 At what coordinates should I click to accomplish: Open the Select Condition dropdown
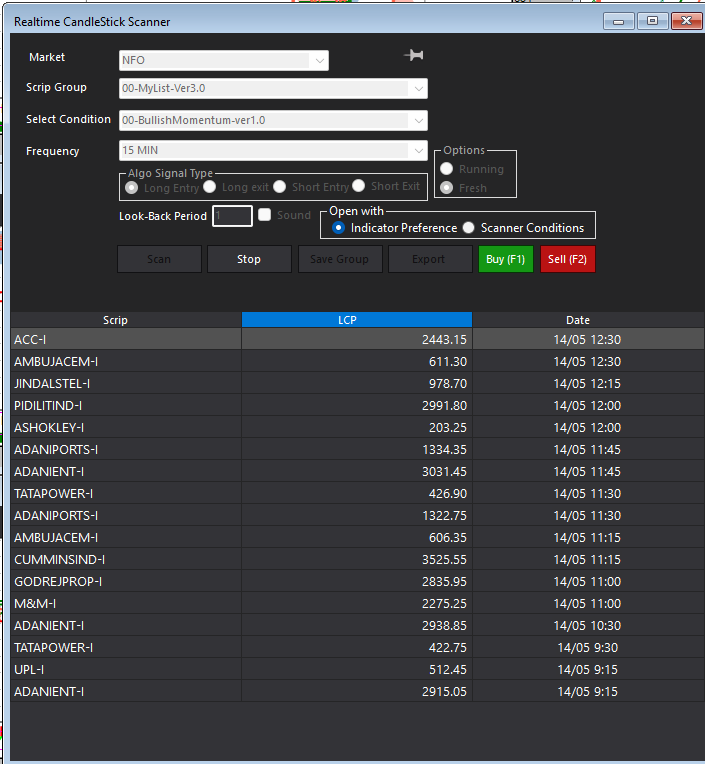(x=273, y=120)
